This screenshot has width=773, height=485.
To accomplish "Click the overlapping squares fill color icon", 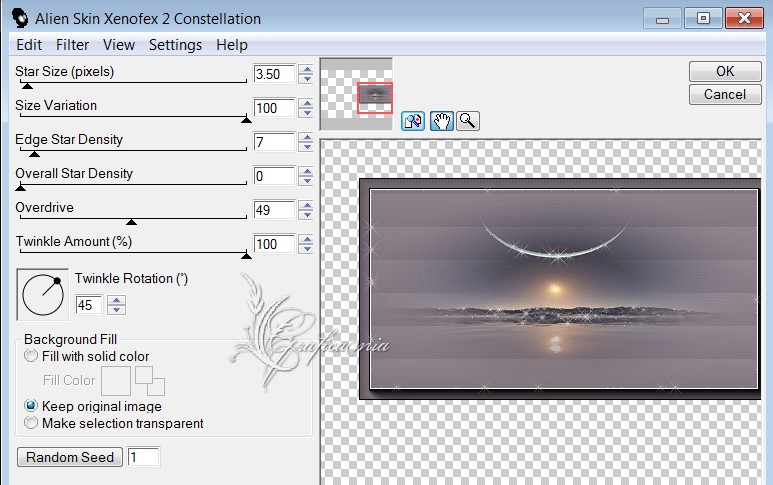I will click(150, 381).
